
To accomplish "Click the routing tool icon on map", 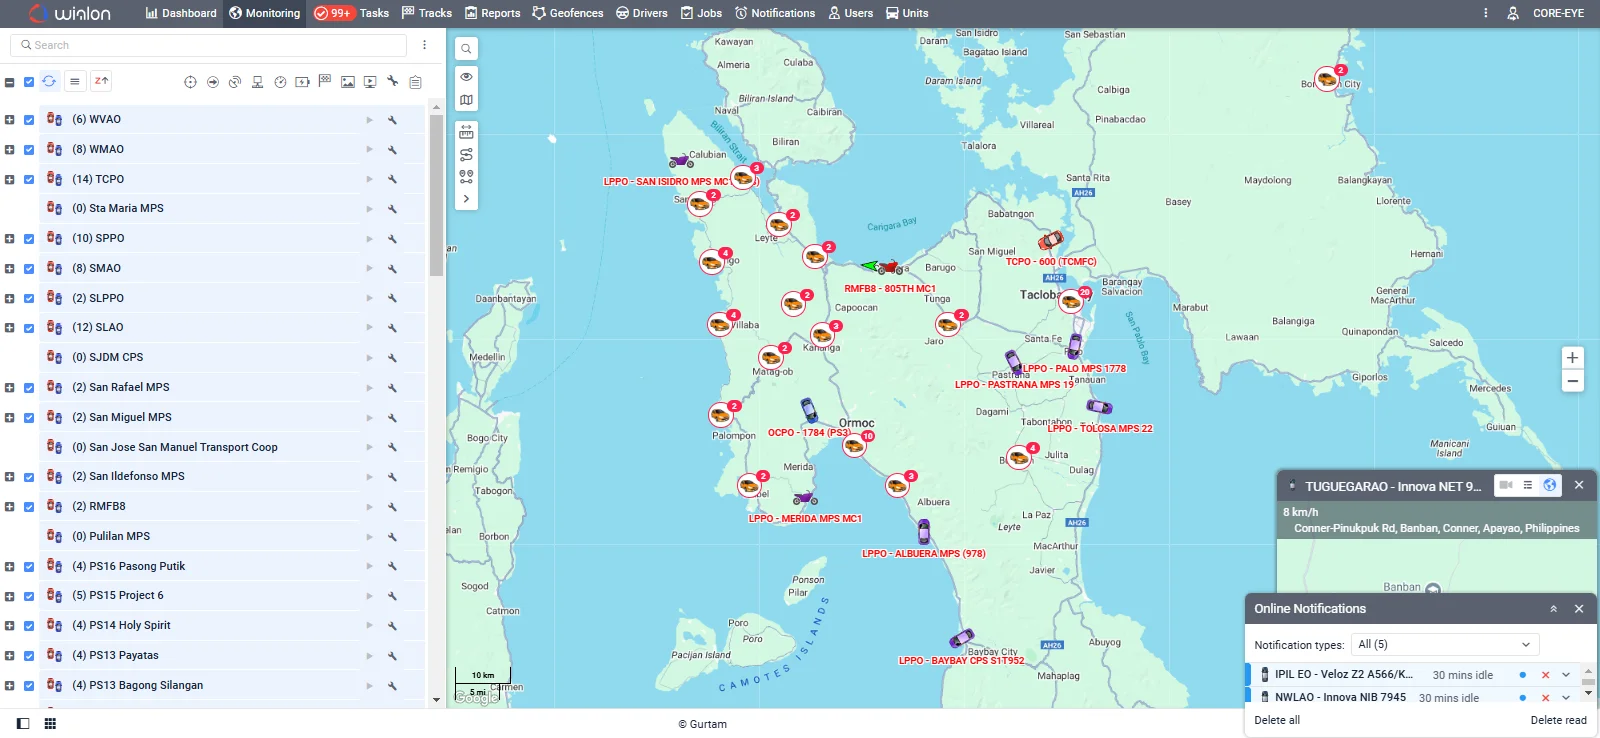I will 466,155.
